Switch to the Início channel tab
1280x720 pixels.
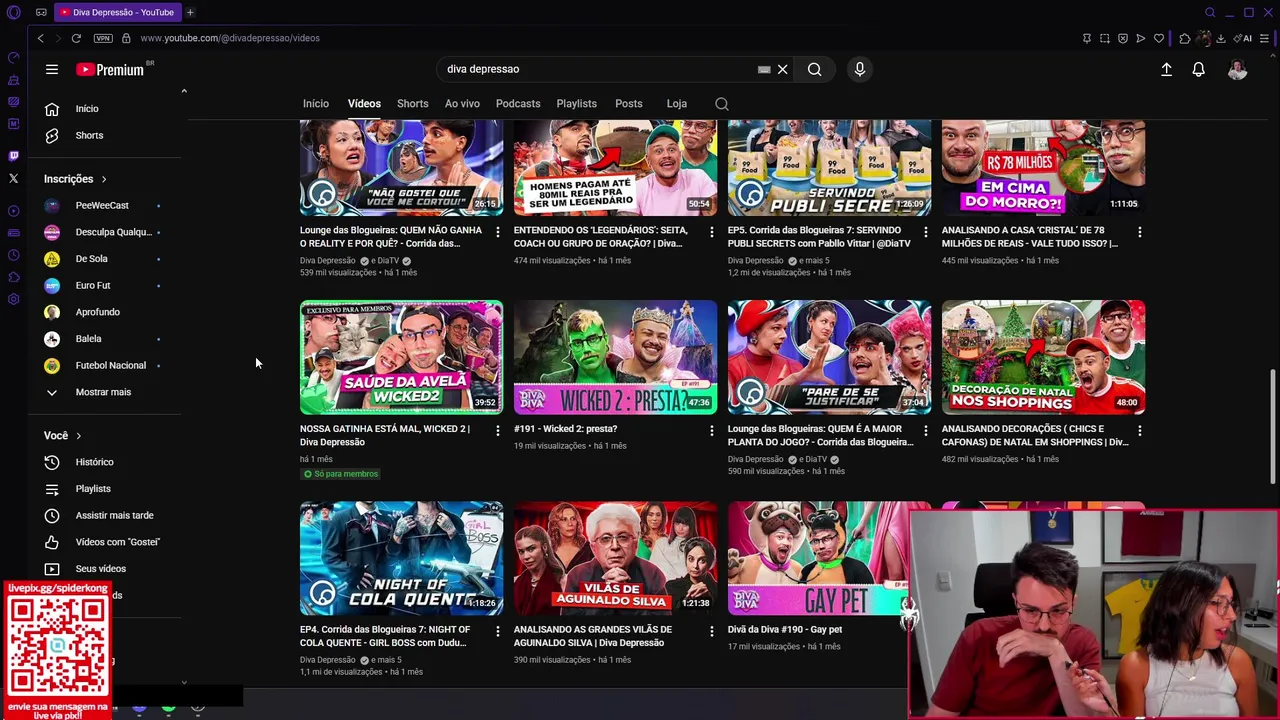[x=315, y=104]
